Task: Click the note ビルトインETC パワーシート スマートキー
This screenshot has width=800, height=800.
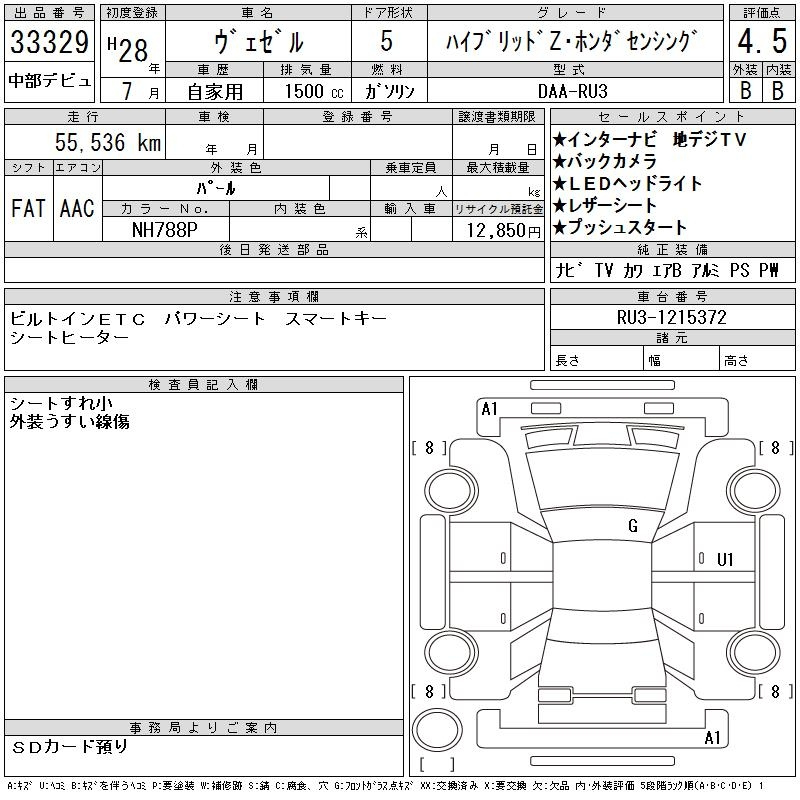Action: [198, 319]
